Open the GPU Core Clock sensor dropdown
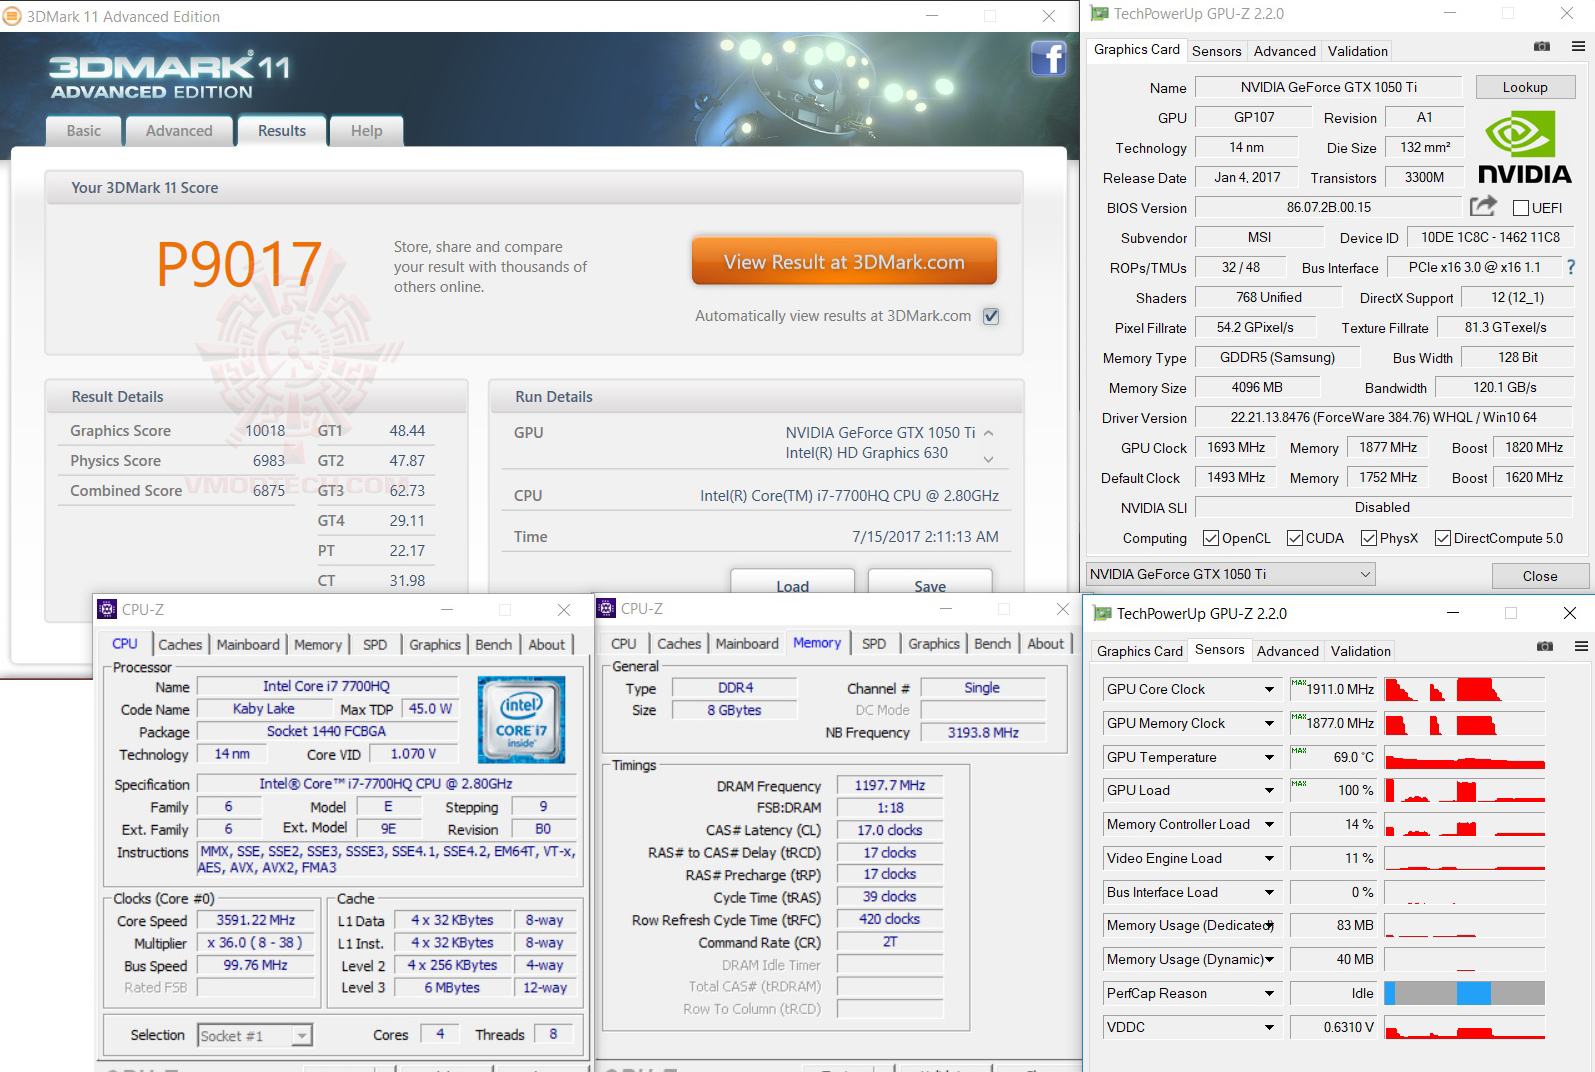Image resolution: width=1595 pixels, height=1072 pixels. click(1270, 690)
